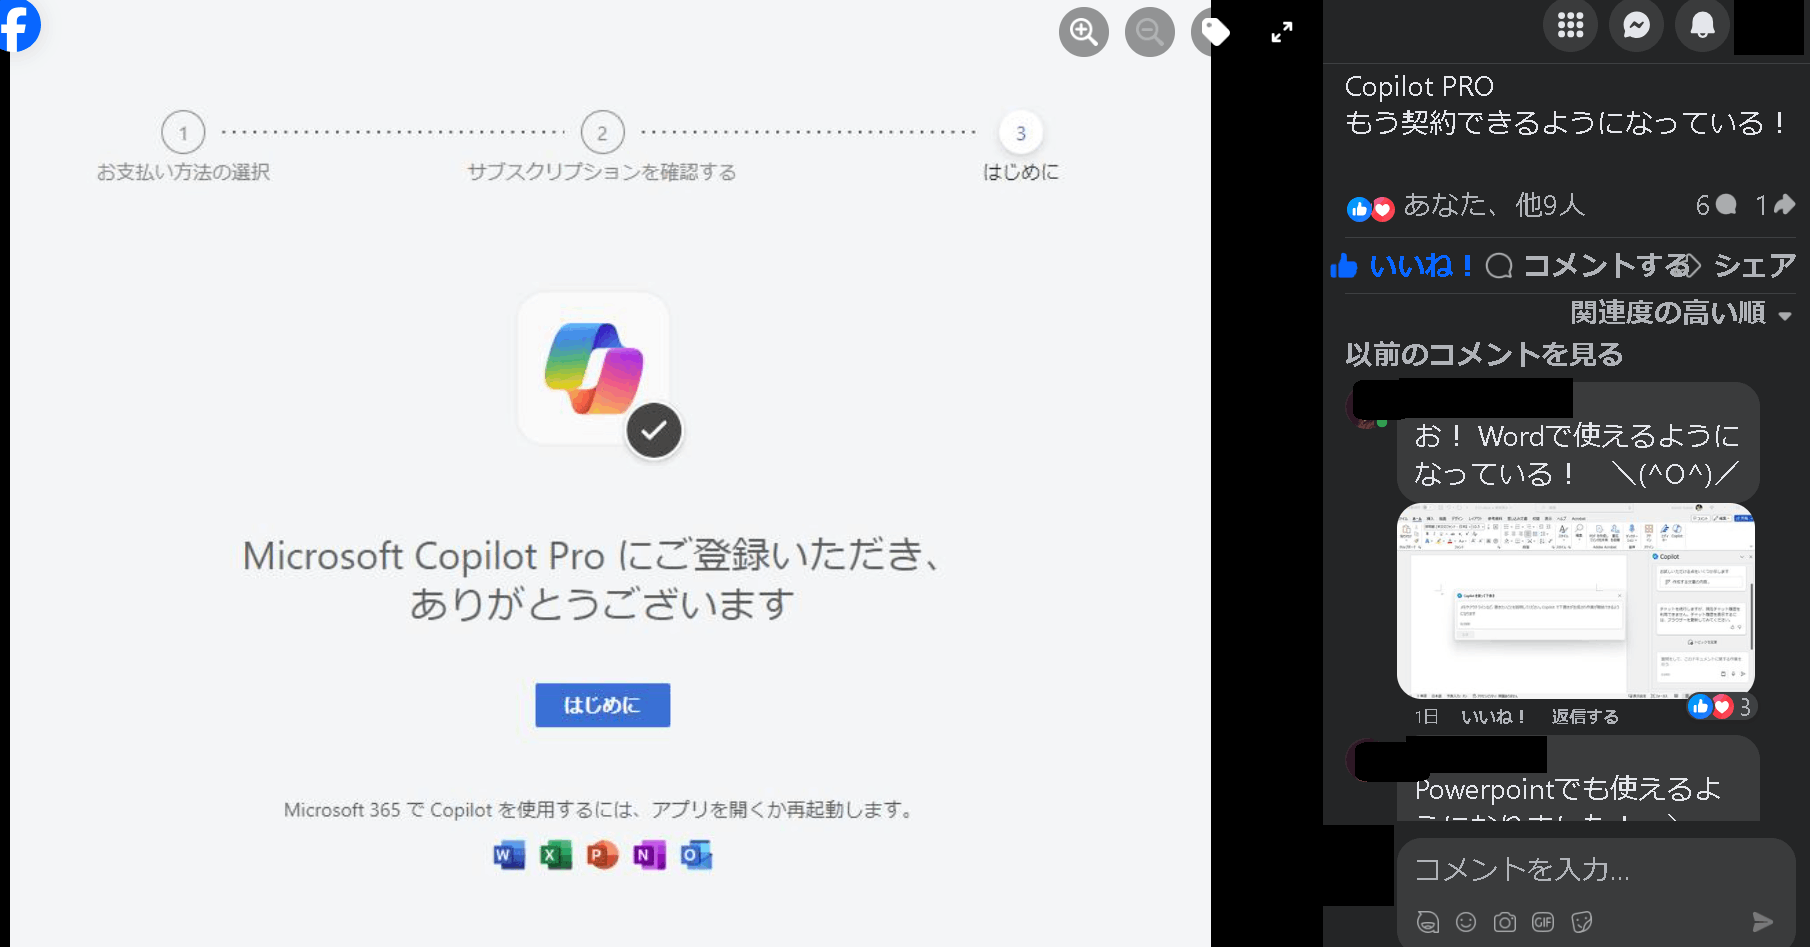This screenshot has height=947, width=1810.
Task: Click the blue はじめに button
Action: (602, 705)
